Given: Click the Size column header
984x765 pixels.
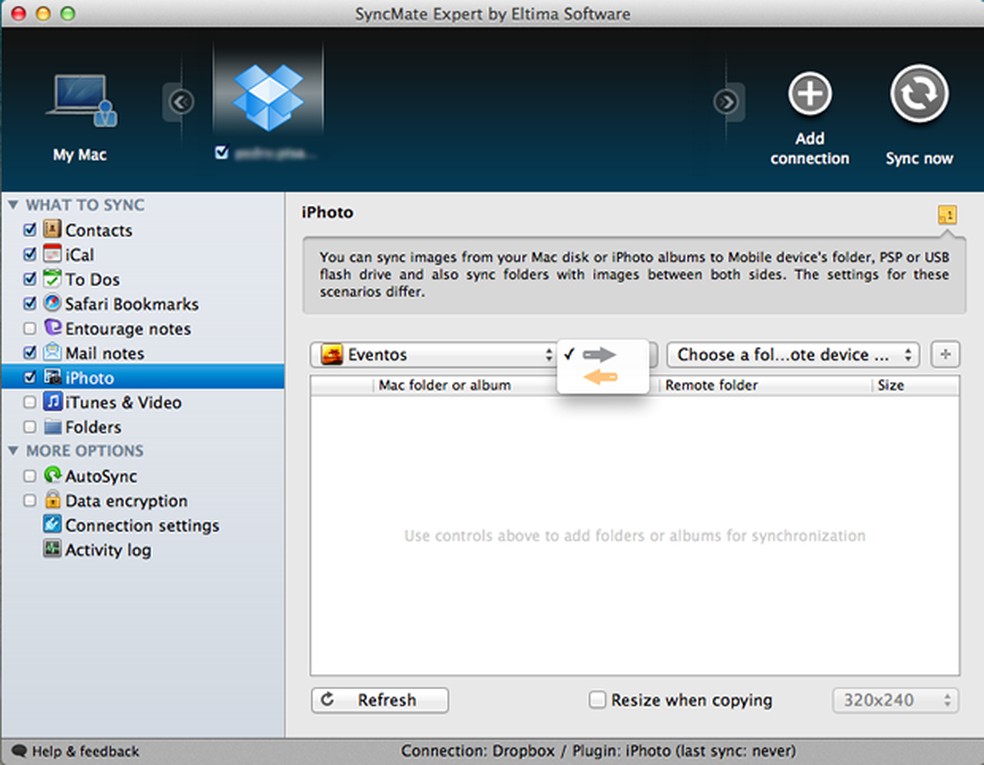Looking at the screenshot, I should [890, 385].
